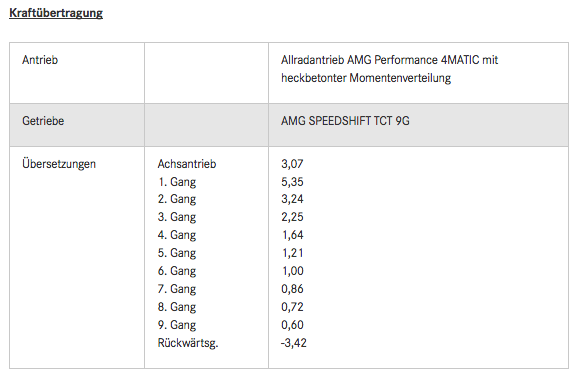The height and width of the screenshot is (377, 579).
Task: Click the 6. Gang label
Action: tap(177, 271)
